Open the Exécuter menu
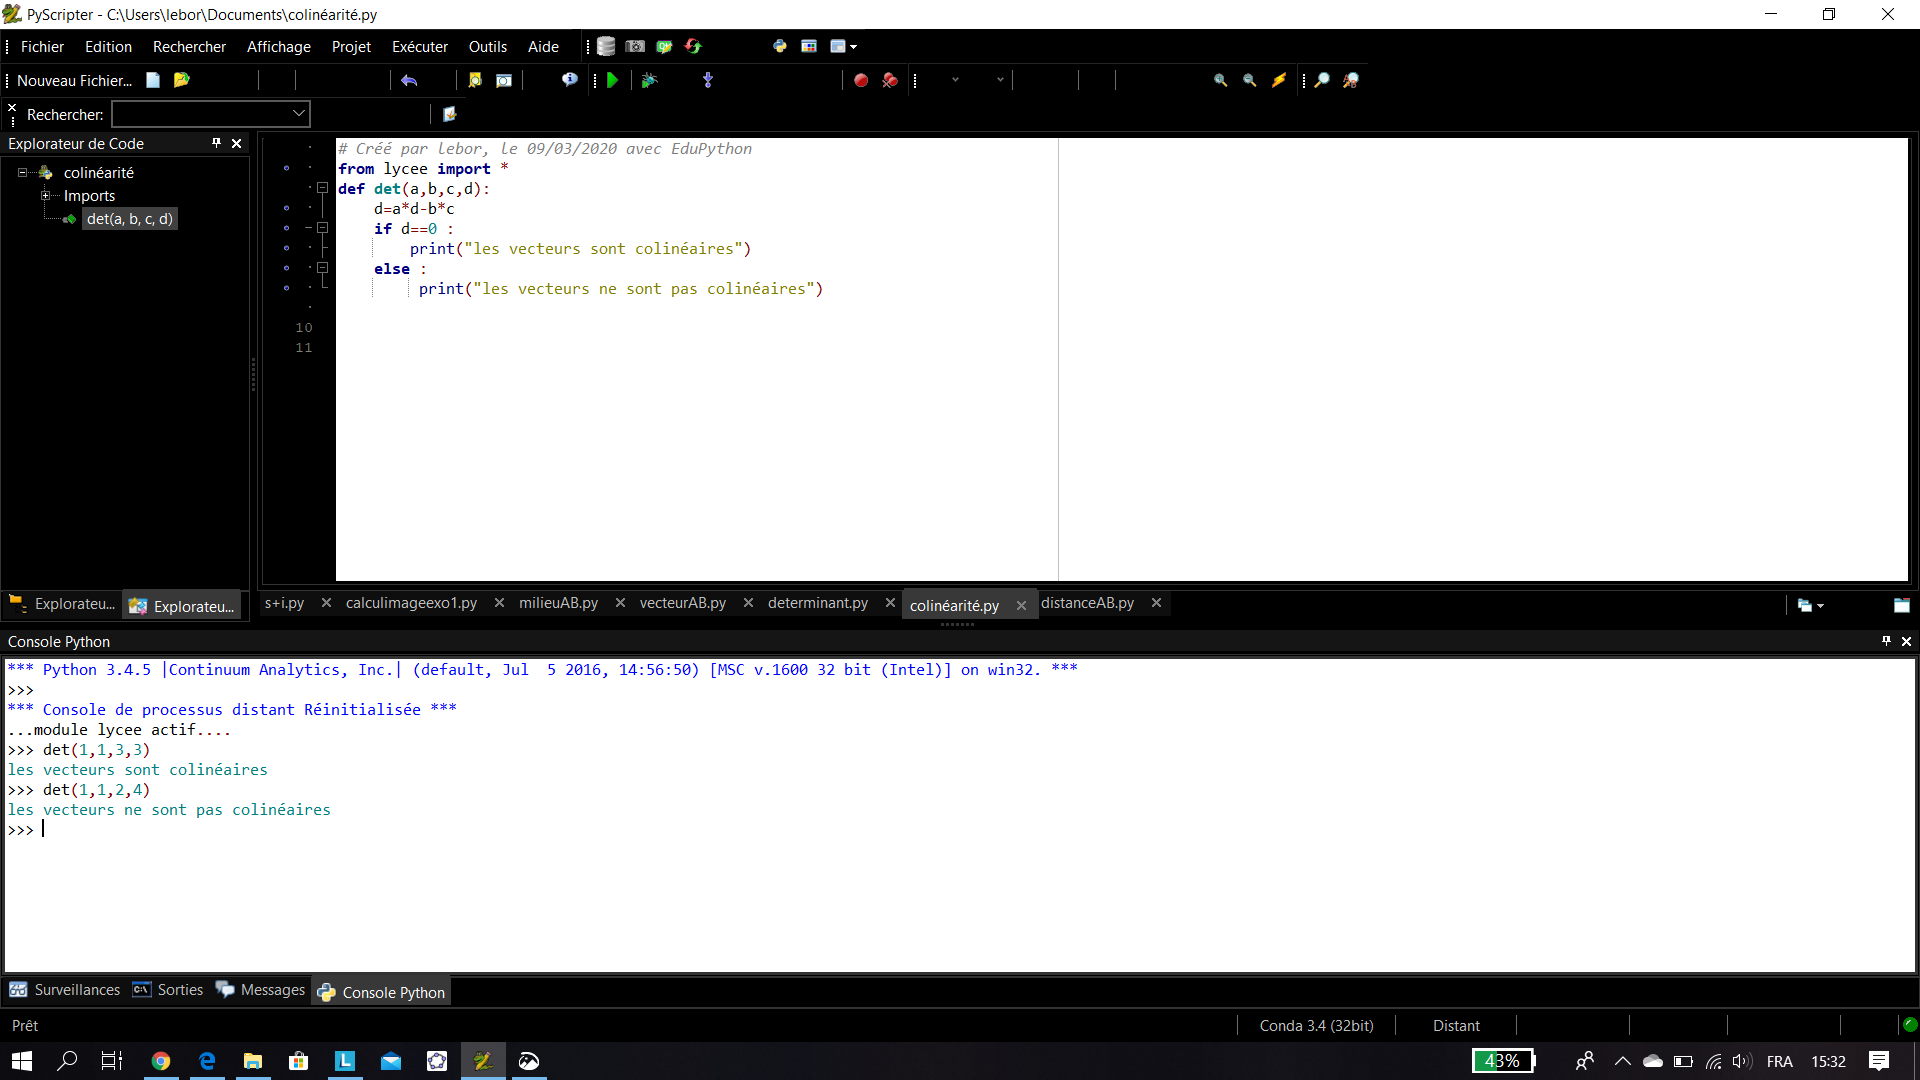 pyautogui.click(x=419, y=47)
